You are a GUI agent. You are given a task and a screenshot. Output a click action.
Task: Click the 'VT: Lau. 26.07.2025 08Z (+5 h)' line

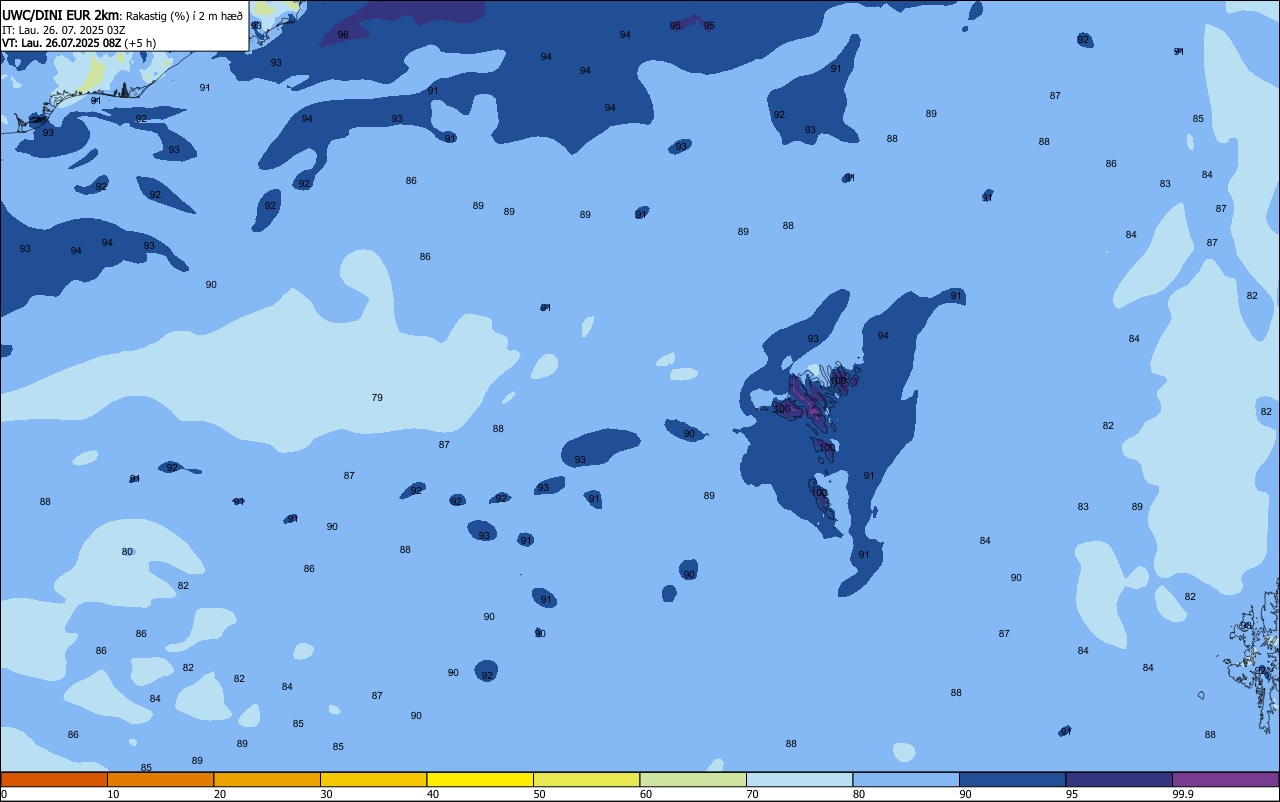(78, 43)
